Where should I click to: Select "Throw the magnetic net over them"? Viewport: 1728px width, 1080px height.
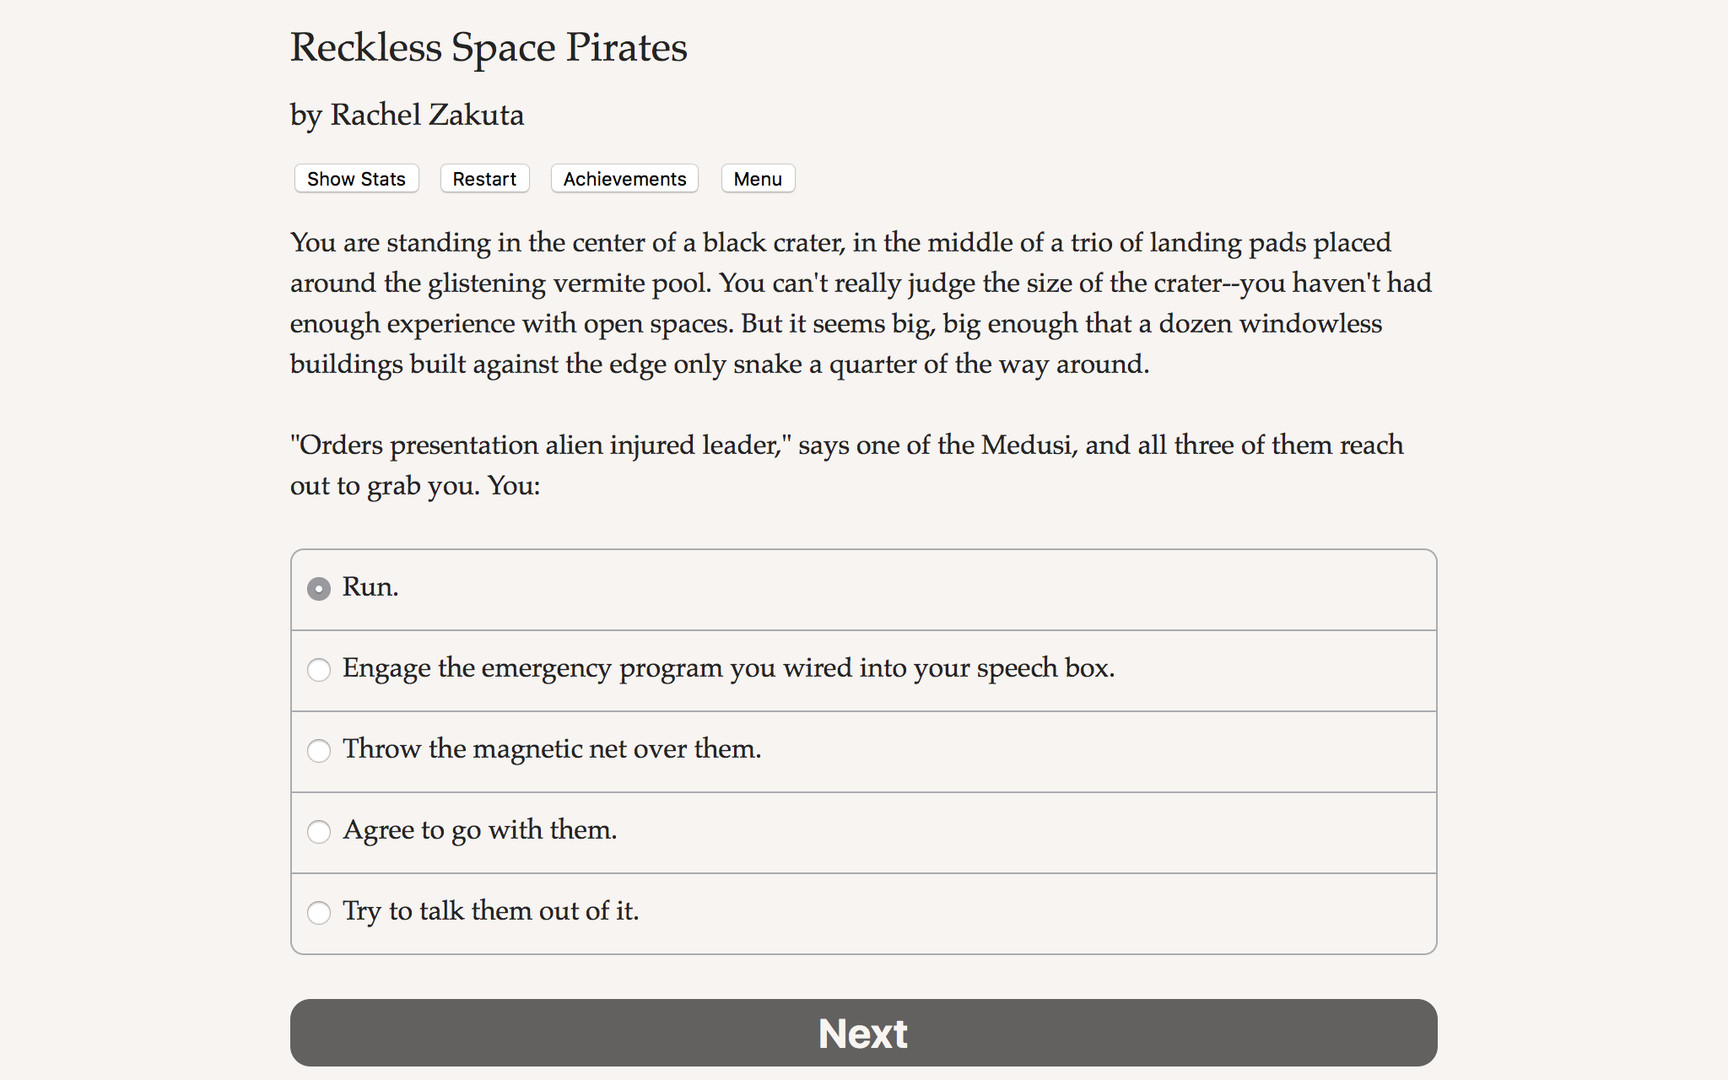[x=318, y=751]
